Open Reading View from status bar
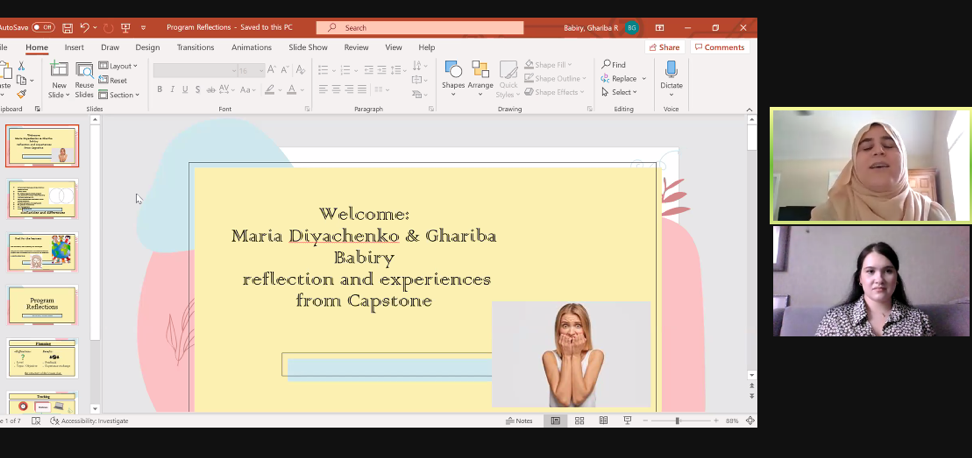 click(603, 421)
